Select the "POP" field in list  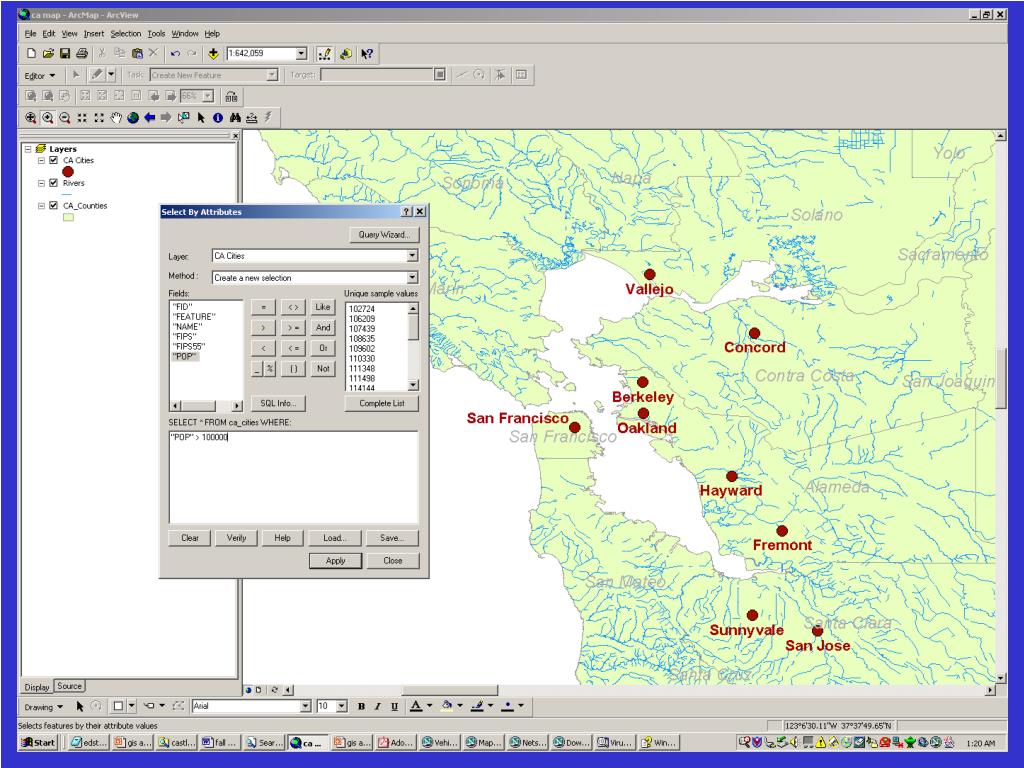click(185, 357)
